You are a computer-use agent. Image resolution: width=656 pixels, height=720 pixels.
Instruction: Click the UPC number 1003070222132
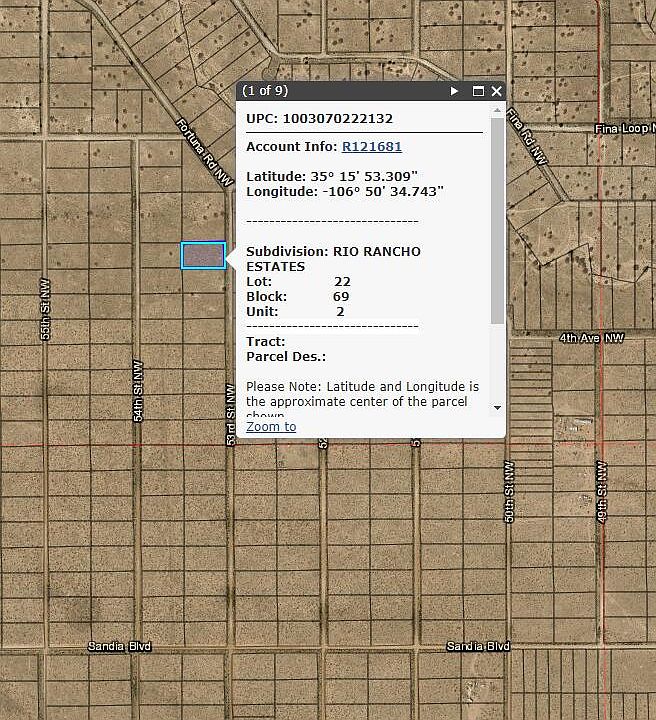pyautogui.click(x=337, y=118)
